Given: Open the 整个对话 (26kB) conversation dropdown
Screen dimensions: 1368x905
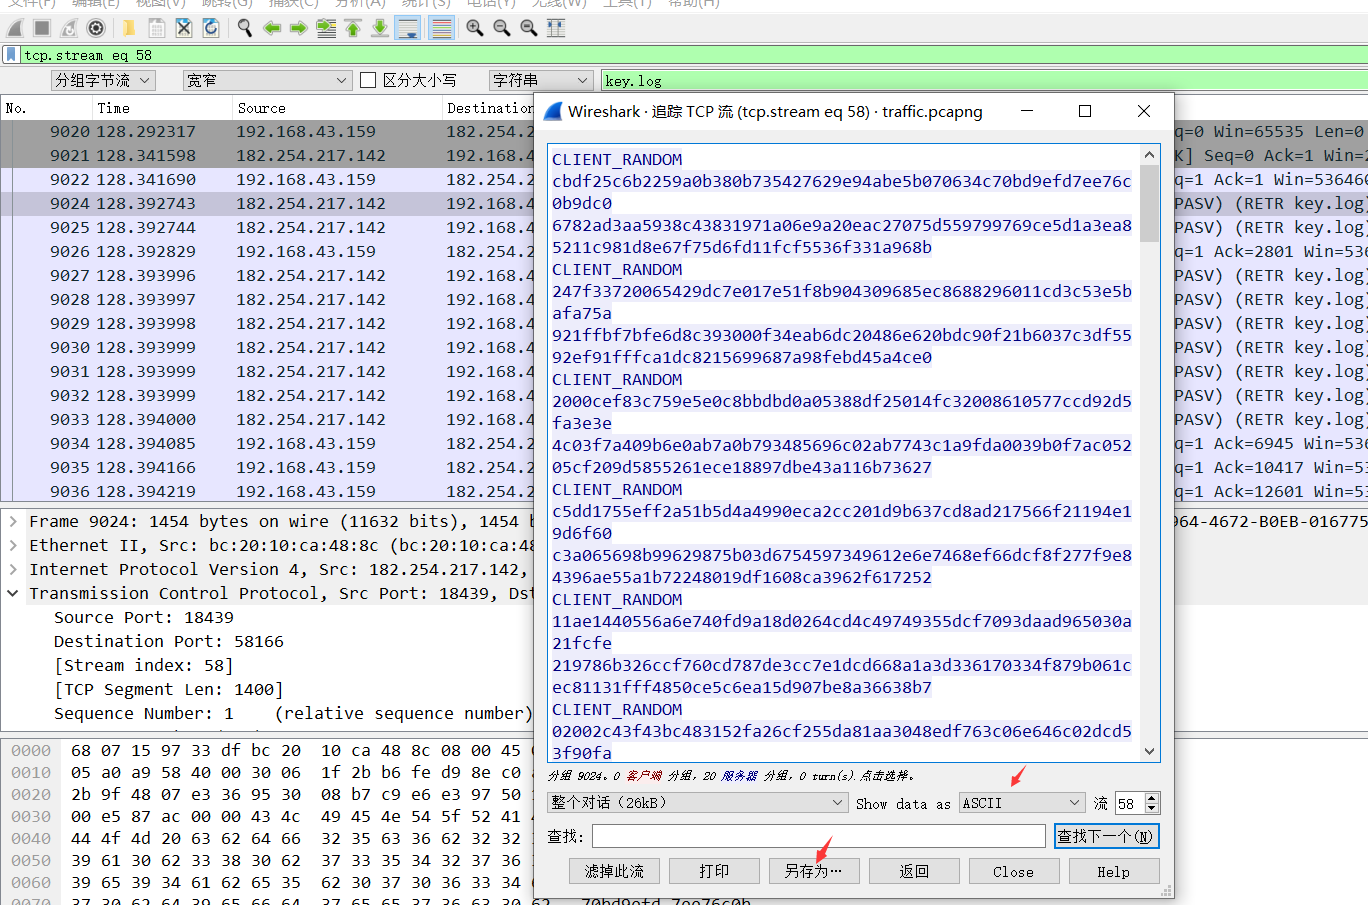Looking at the screenshot, I should pos(698,803).
